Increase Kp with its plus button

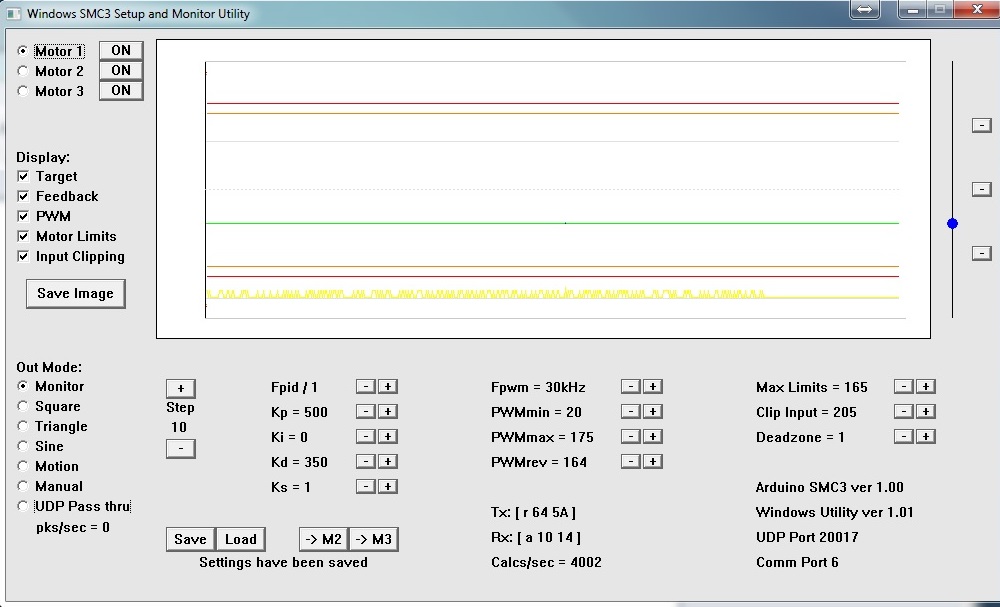(x=388, y=411)
